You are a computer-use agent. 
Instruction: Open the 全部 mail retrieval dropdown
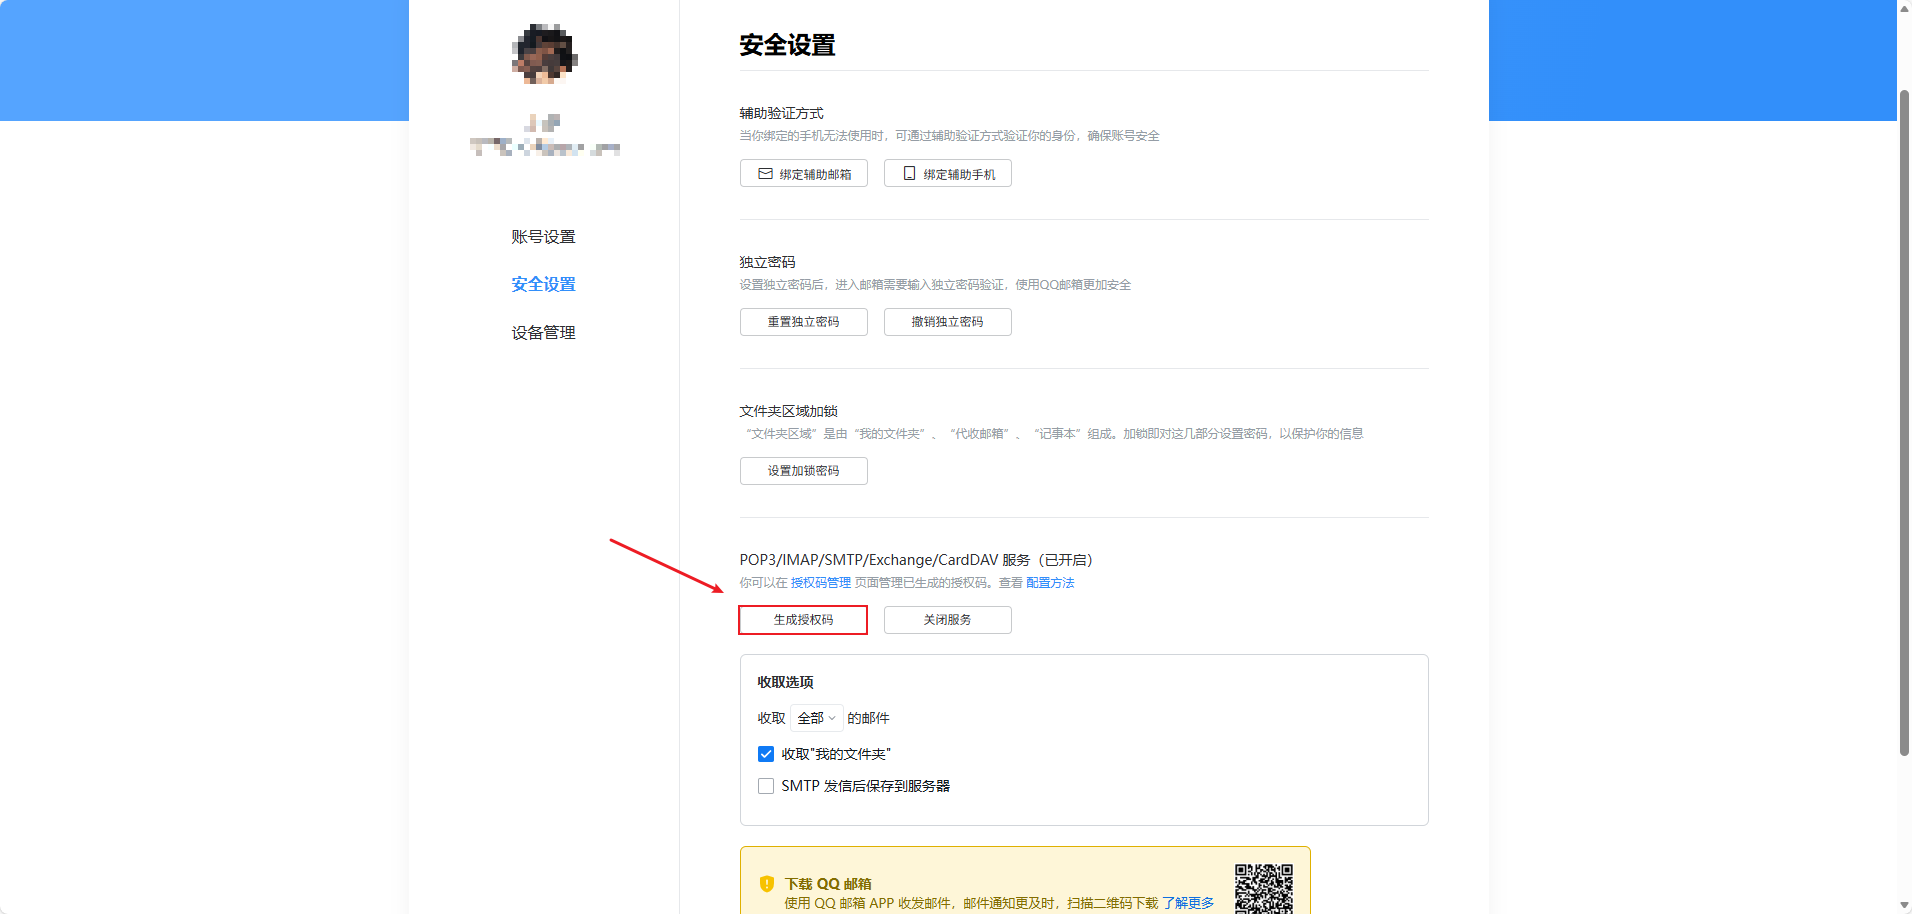click(816, 718)
